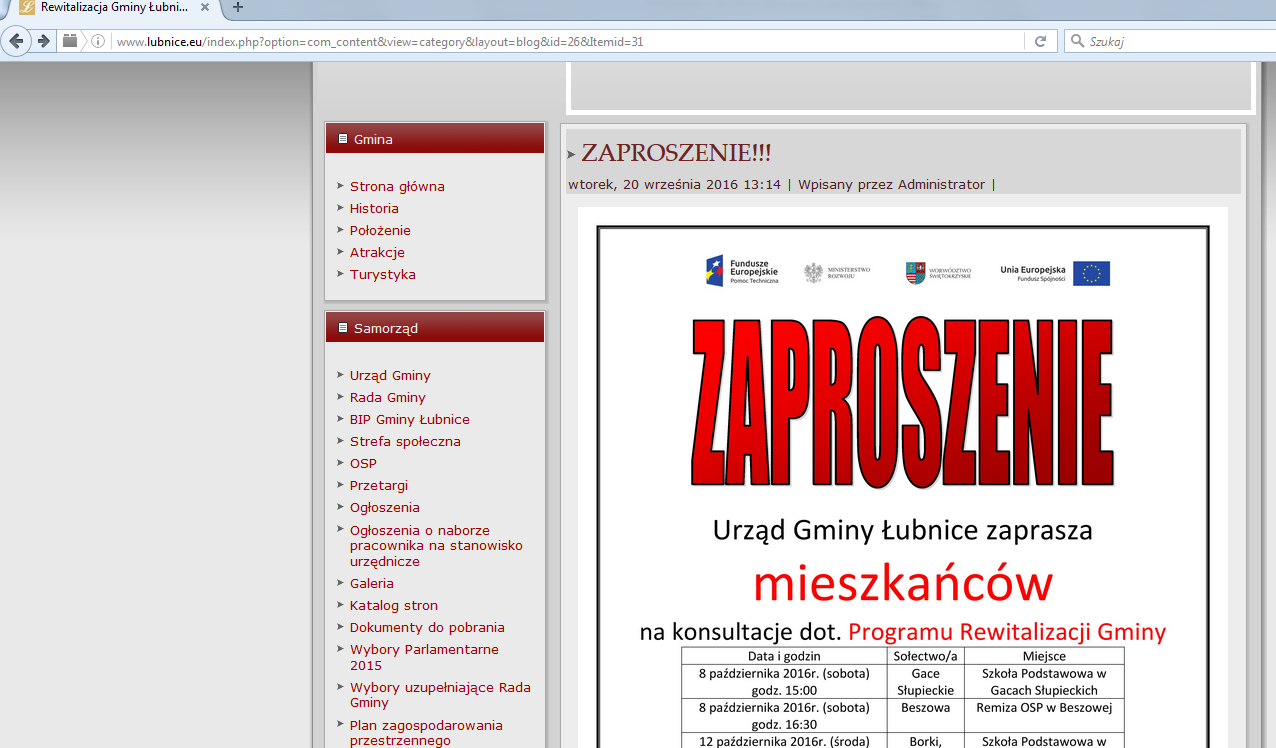Open the Rada Gminy page

click(388, 397)
